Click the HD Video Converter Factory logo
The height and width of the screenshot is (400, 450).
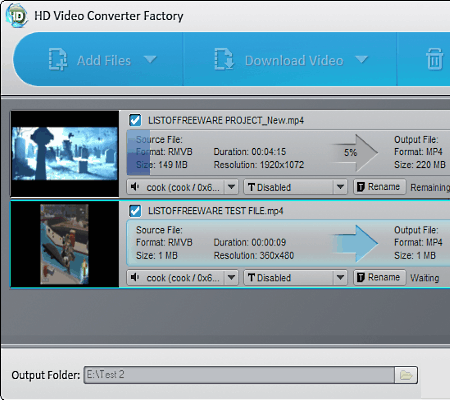(x=17, y=15)
